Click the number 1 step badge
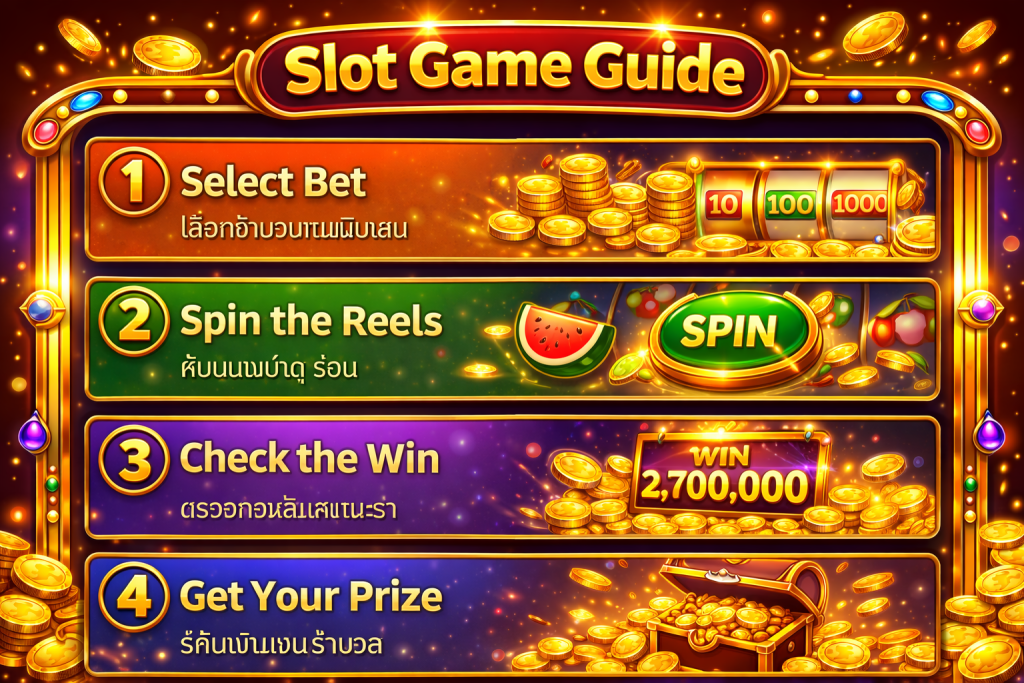This screenshot has height=683, width=1024. pyautogui.click(x=135, y=182)
